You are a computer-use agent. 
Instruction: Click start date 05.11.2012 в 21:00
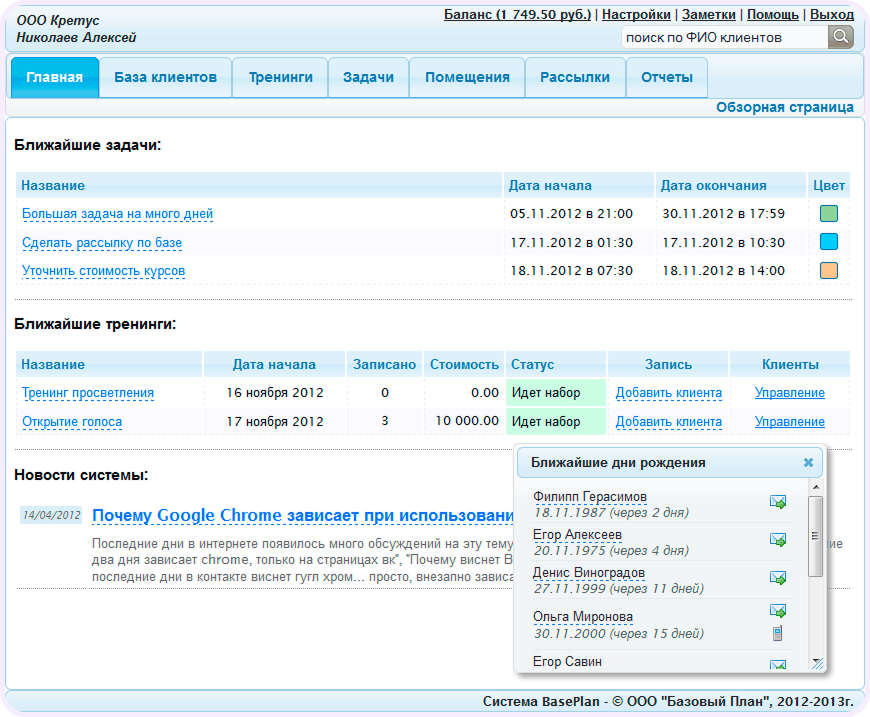click(x=571, y=214)
